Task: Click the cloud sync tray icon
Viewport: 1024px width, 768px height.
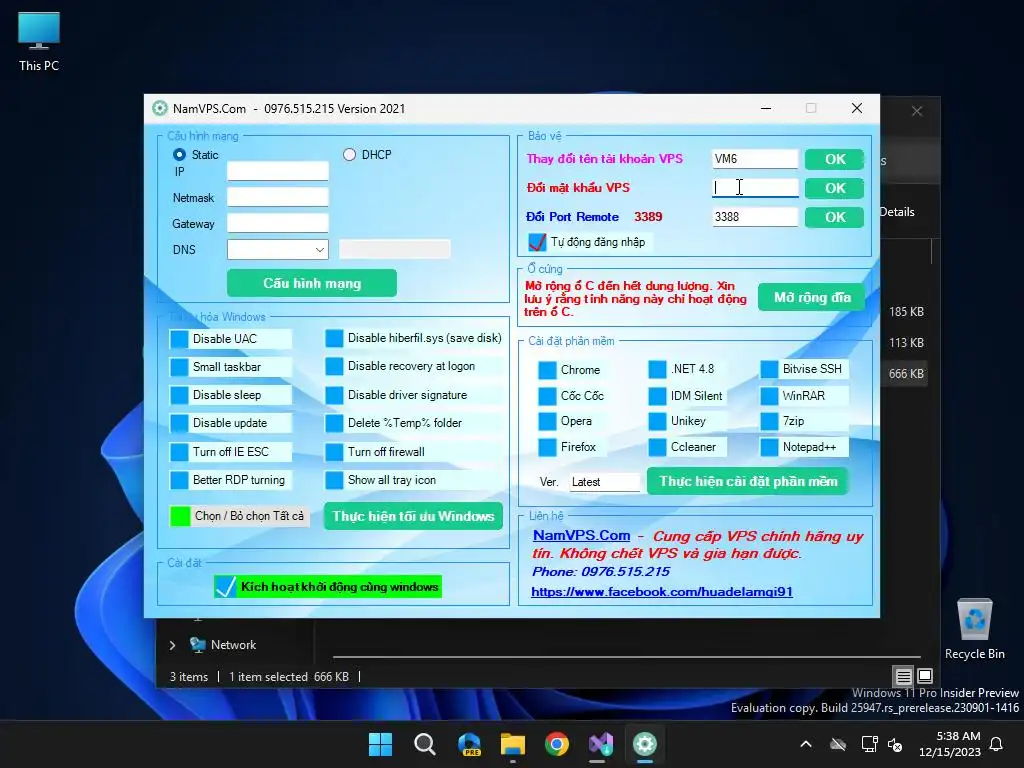Action: coord(838,744)
